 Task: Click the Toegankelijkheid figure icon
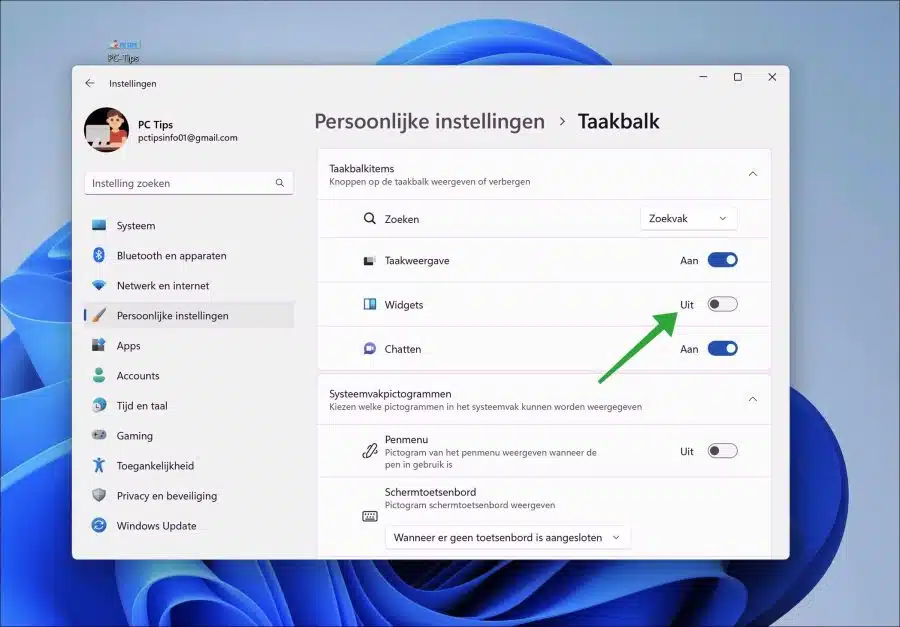tap(99, 465)
